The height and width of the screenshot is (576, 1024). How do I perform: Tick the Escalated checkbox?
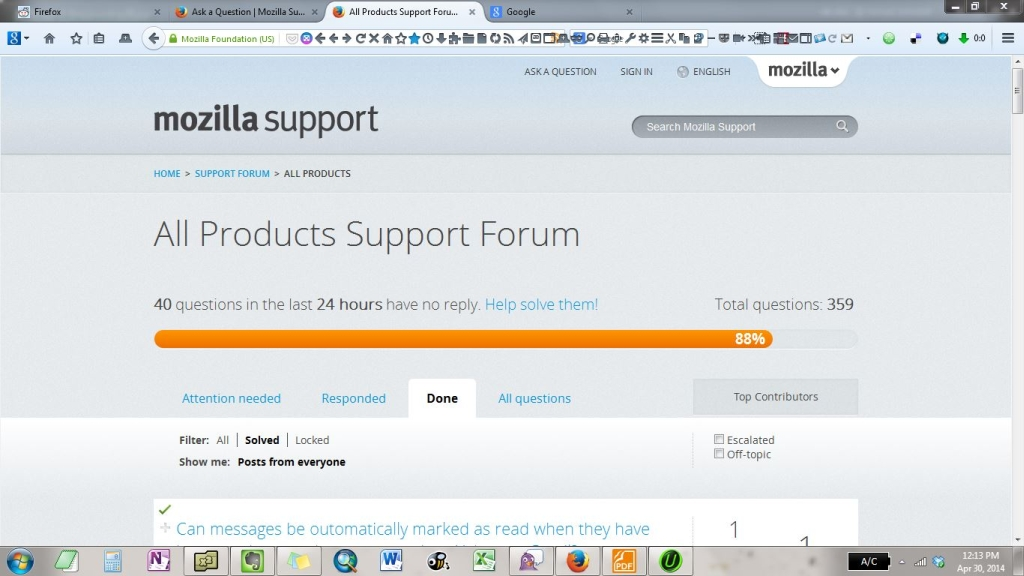719,439
